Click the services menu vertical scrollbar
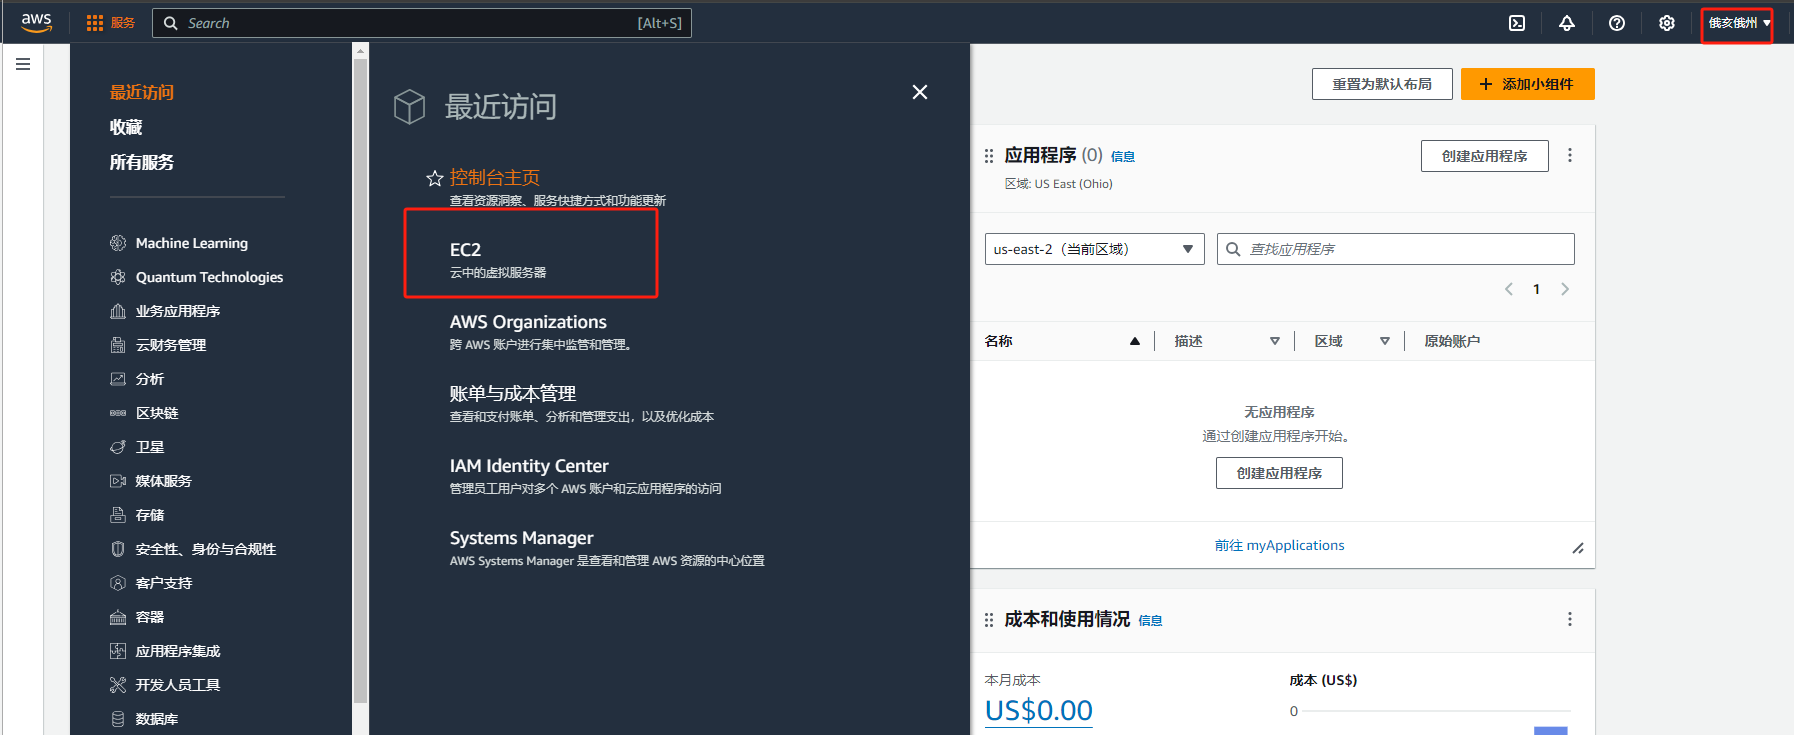Viewport: 1794px width, 735px height. (x=361, y=380)
